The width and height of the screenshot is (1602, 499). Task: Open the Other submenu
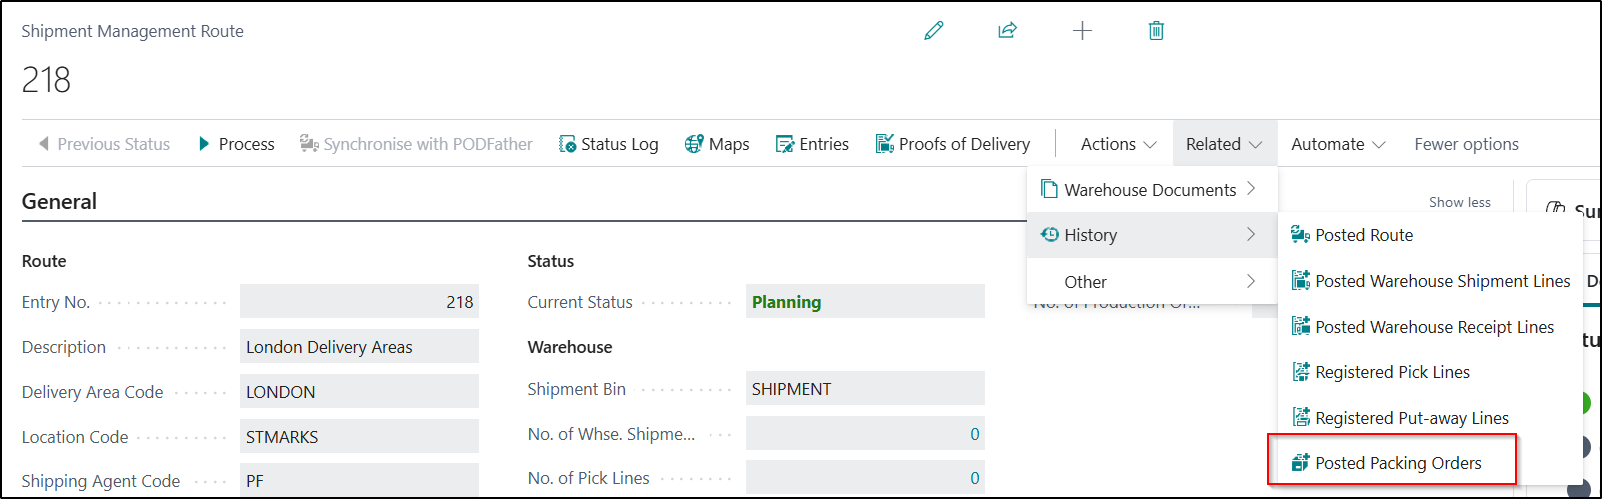tap(1150, 282)
